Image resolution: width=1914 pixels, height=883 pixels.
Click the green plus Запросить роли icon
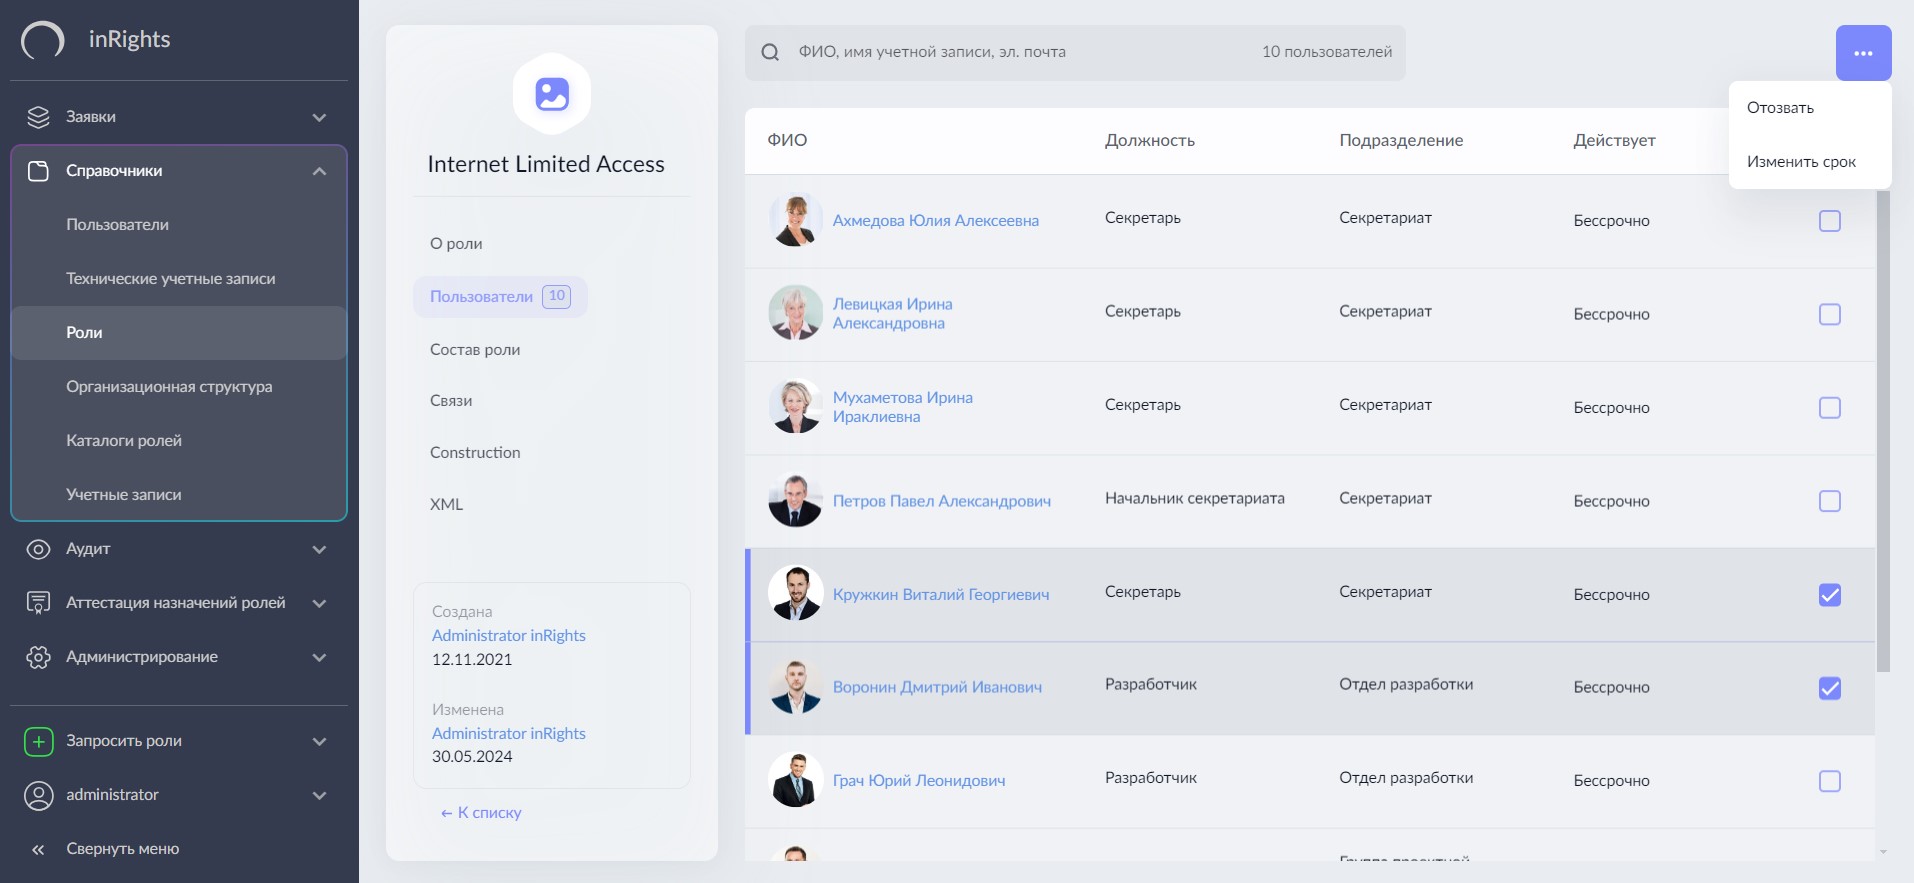38,741
